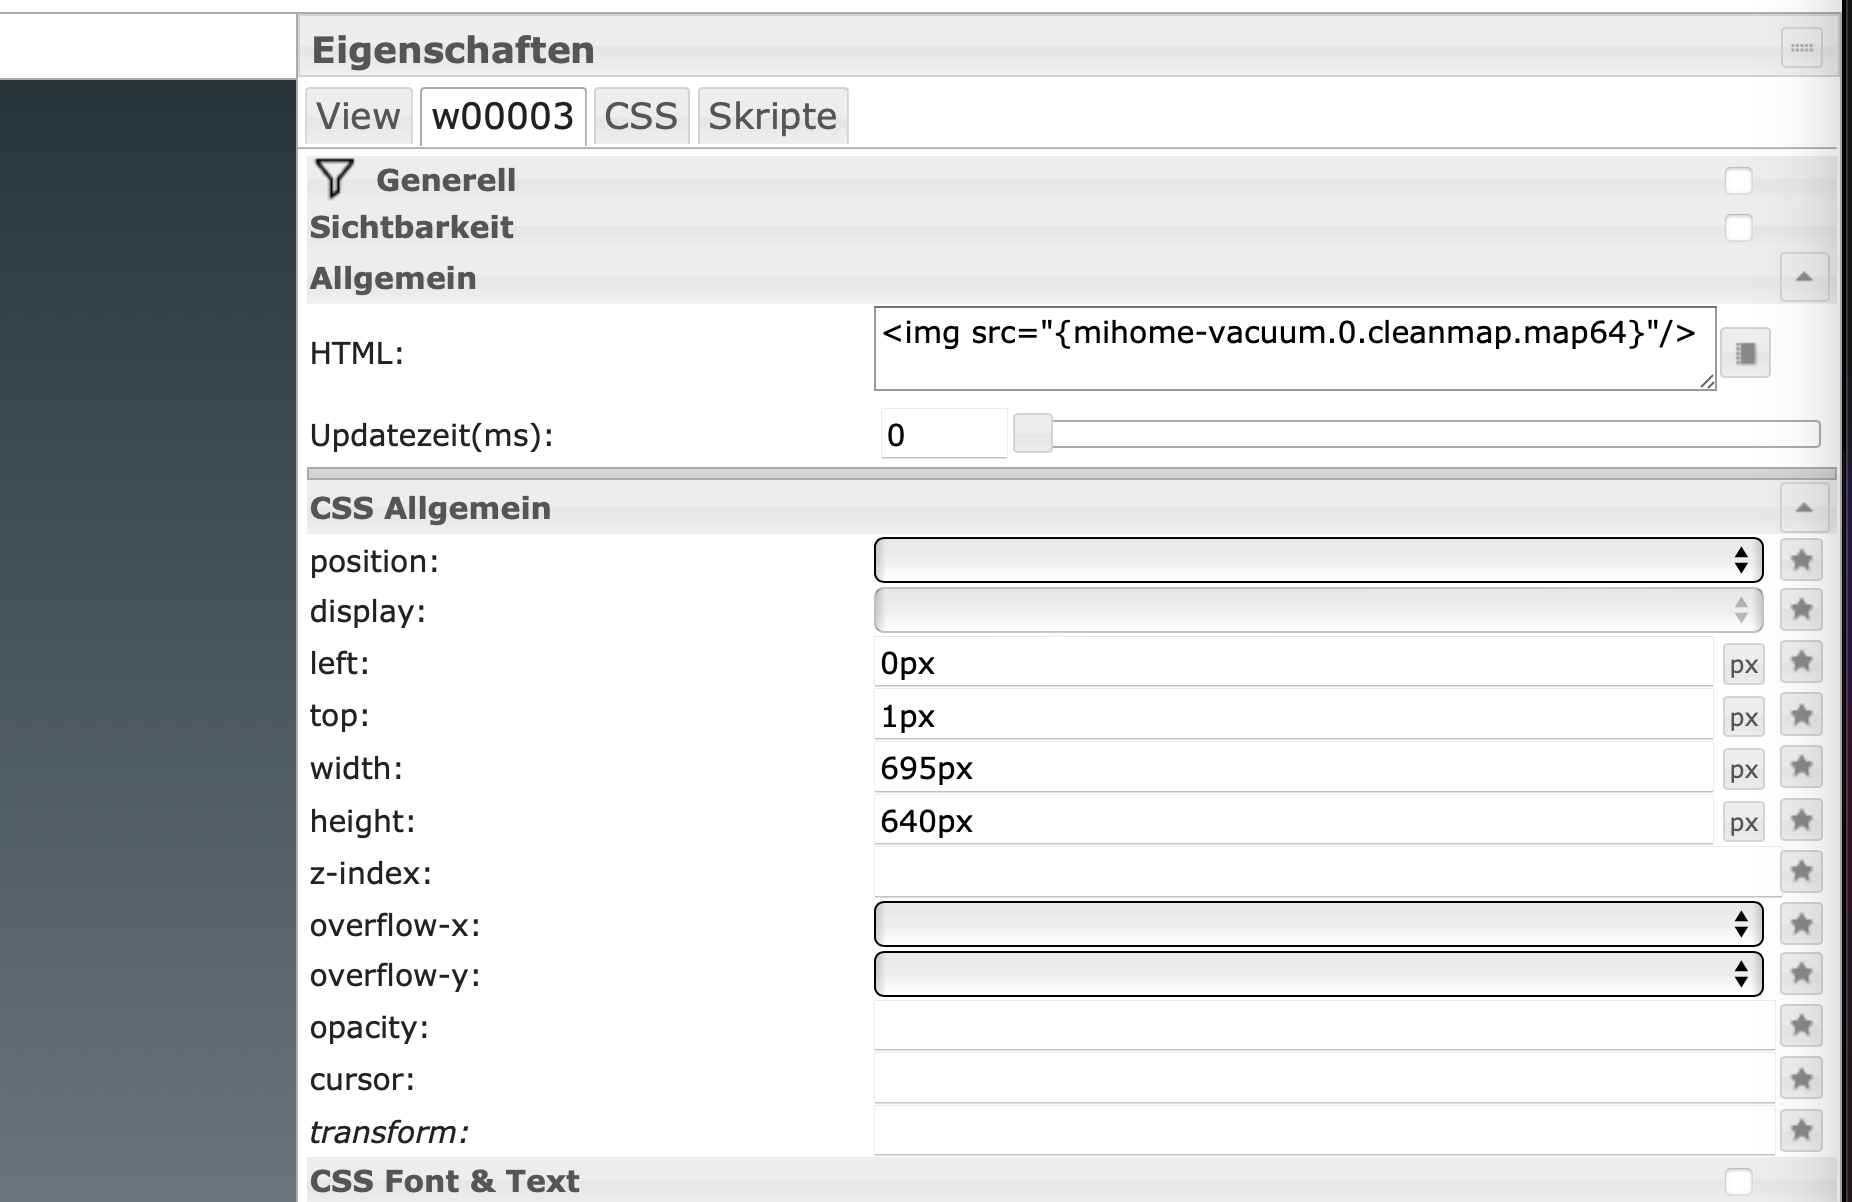Click the filter funnel icon beside Generell
The width and height of the screenshot is (1852, 1202).
pos(334,179)
